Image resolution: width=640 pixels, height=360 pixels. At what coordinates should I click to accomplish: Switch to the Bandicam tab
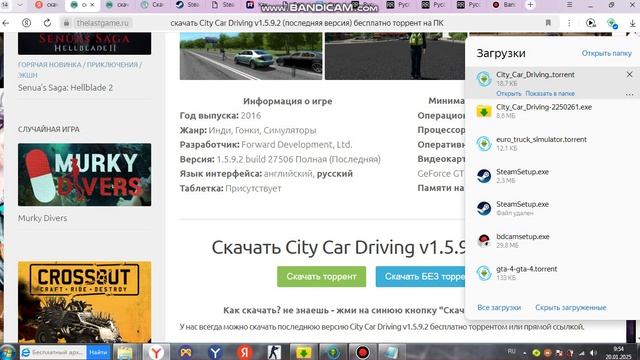pos(505,5)
